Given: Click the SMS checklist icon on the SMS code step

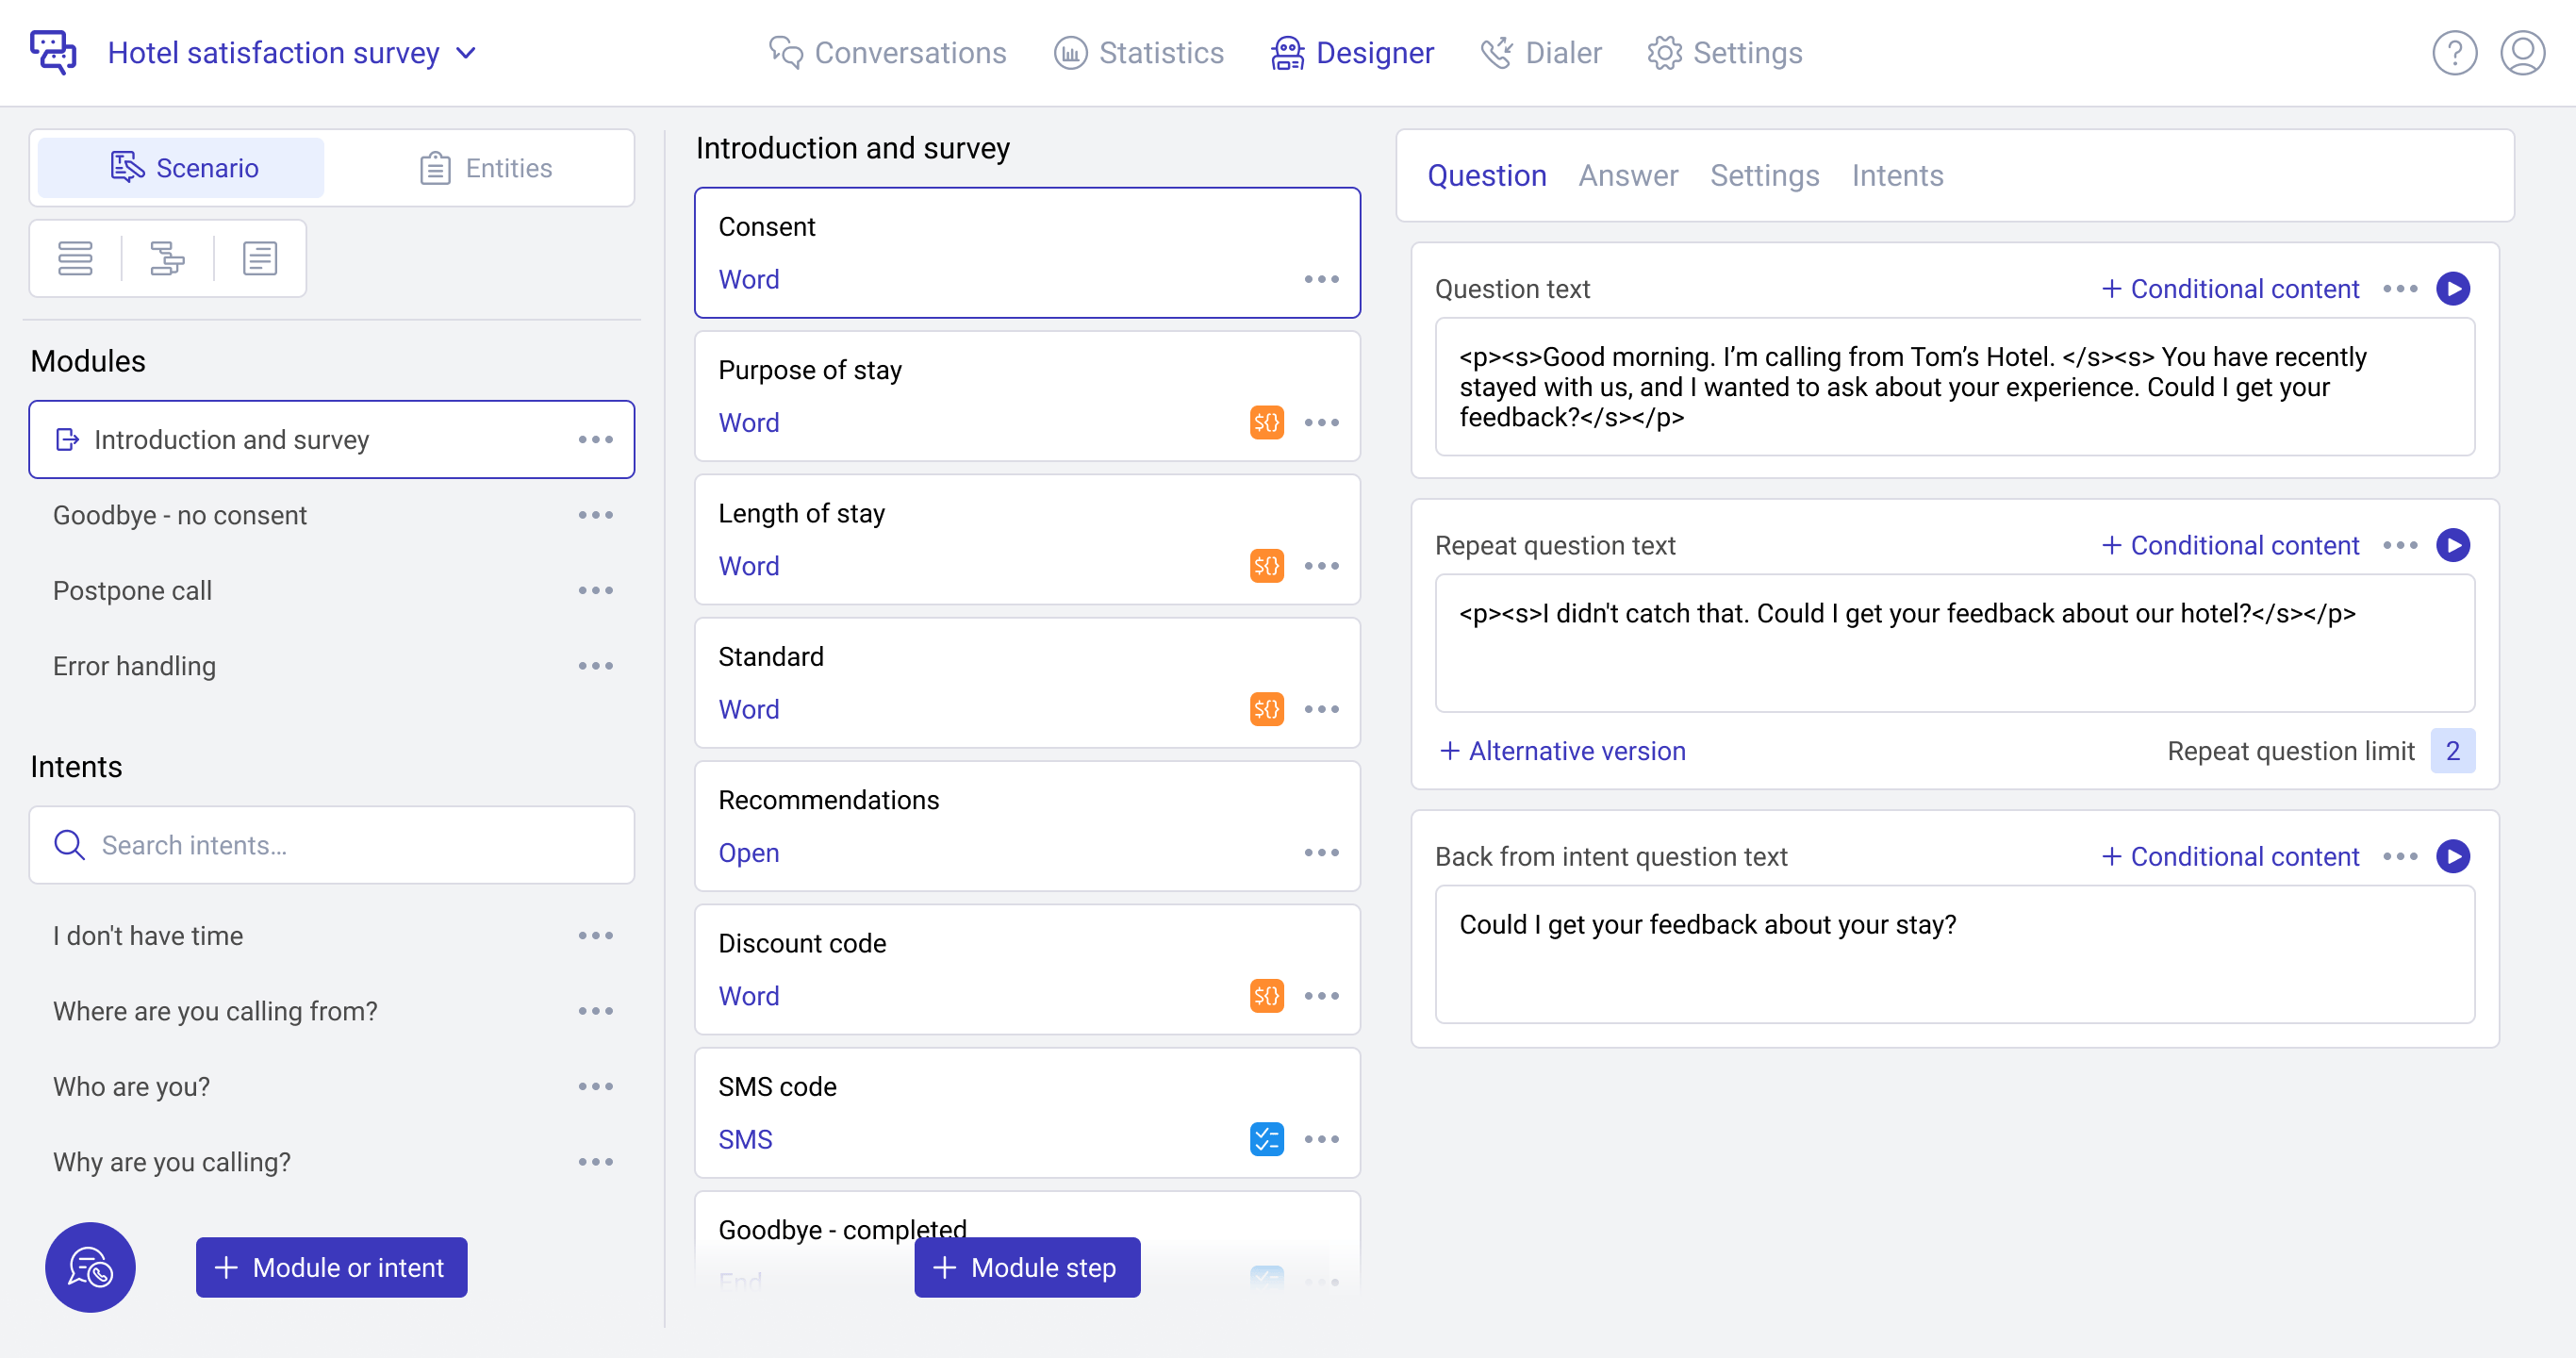Looking at the screenshot, I should click(x=1266, y=1138).
